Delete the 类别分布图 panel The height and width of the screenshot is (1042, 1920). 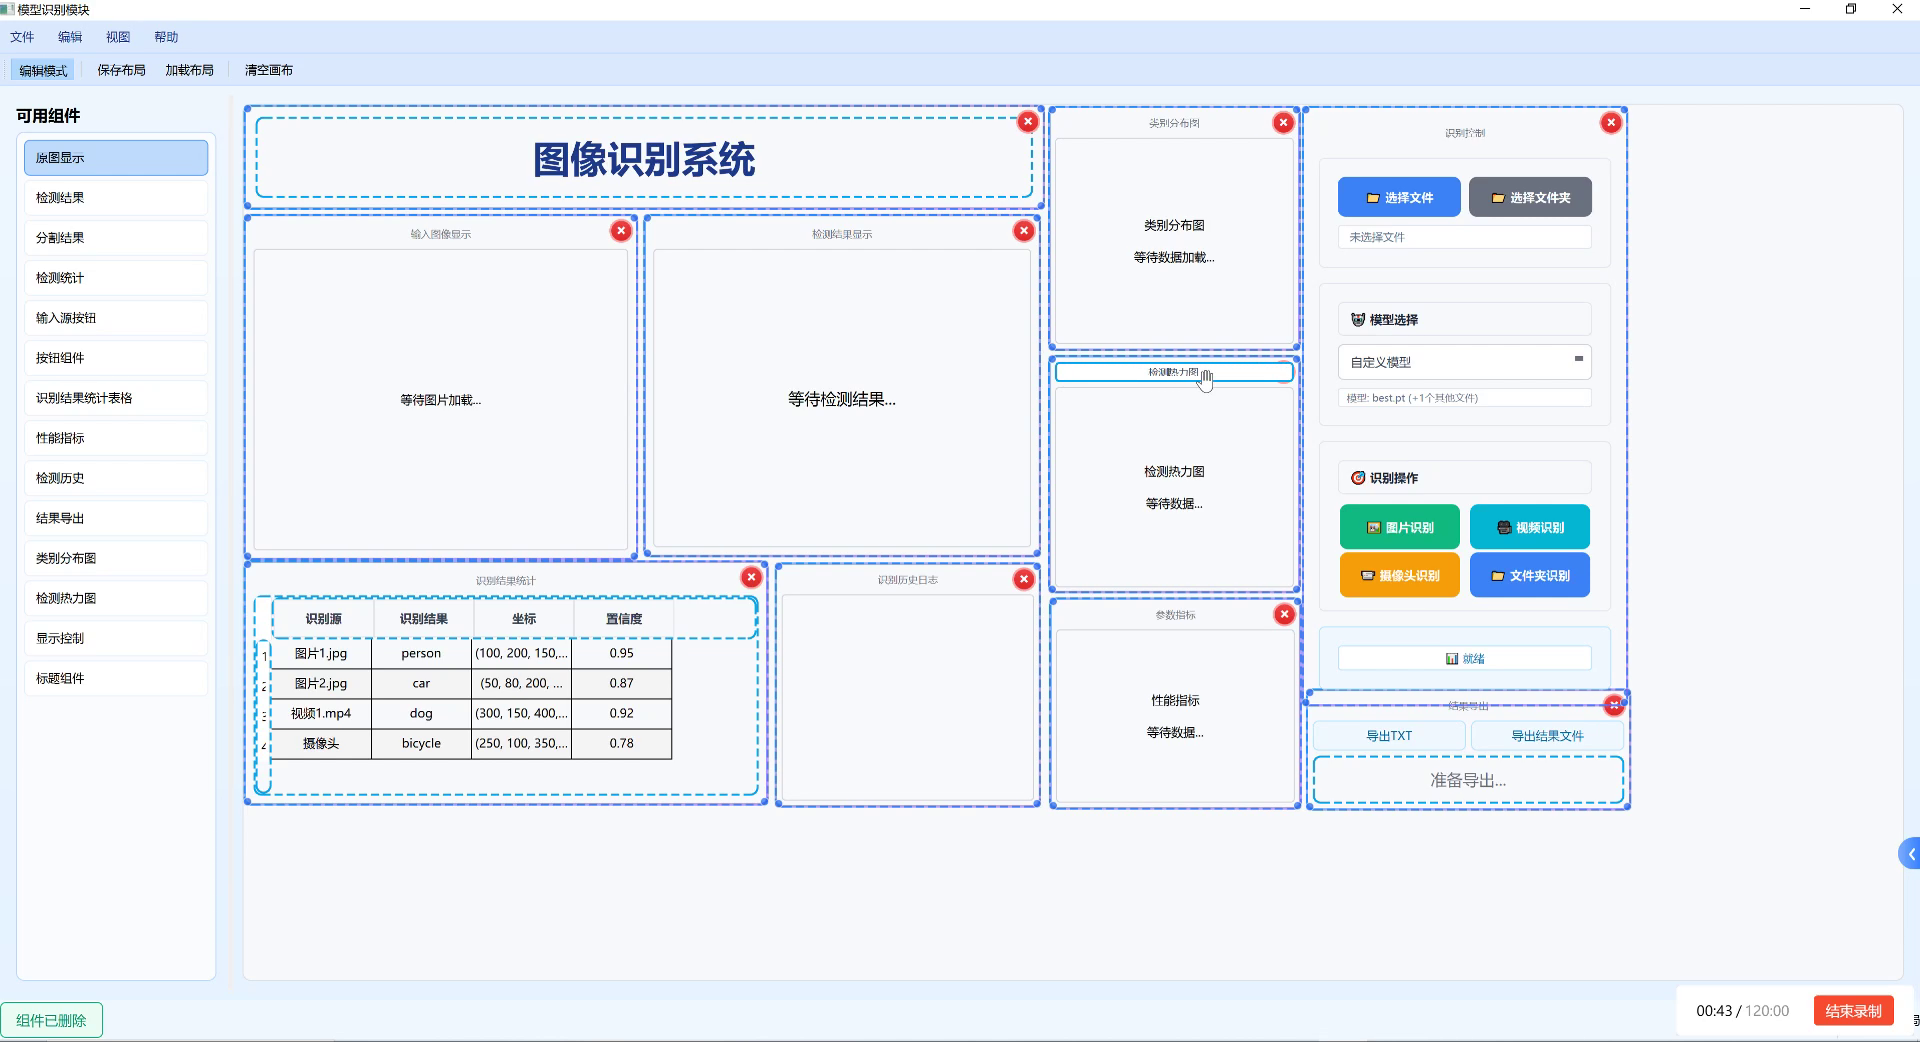click(x=1283, y=122)
